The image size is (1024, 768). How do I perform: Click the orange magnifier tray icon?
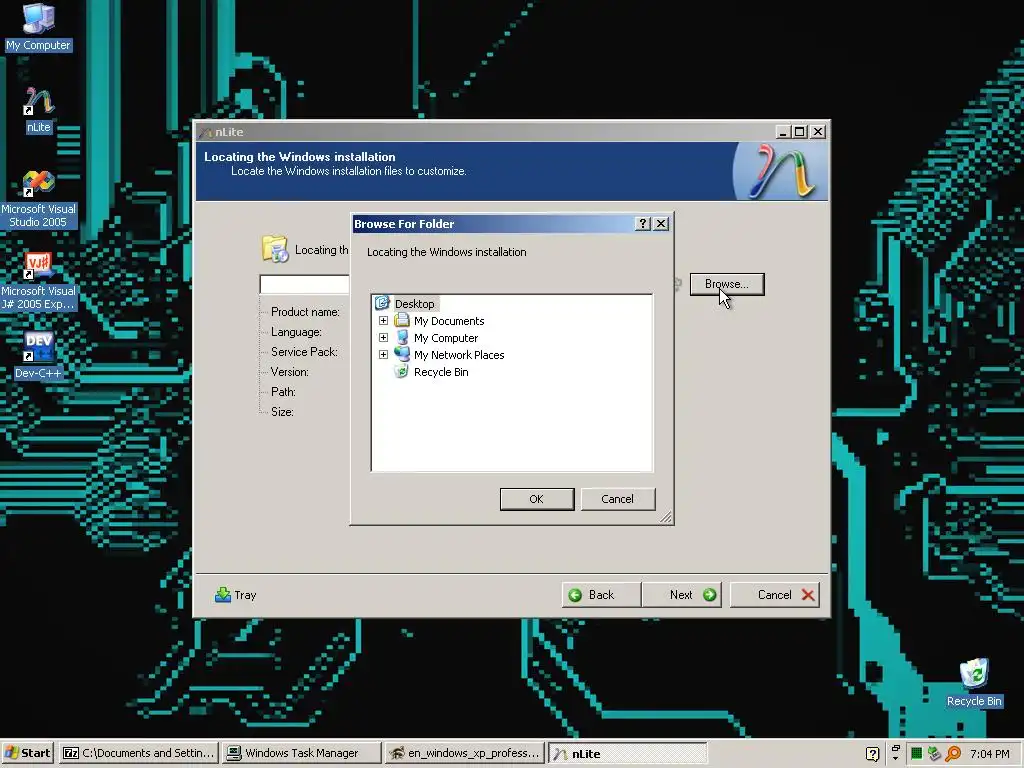coord(953,754)
